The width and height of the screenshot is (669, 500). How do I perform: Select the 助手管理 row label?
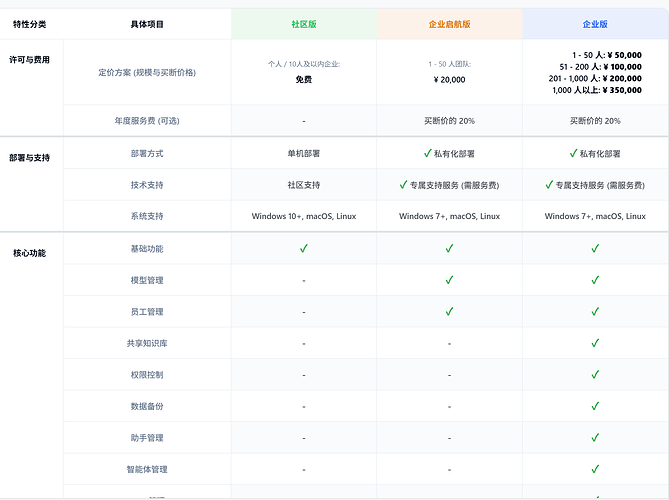click(x=147, y=438)
